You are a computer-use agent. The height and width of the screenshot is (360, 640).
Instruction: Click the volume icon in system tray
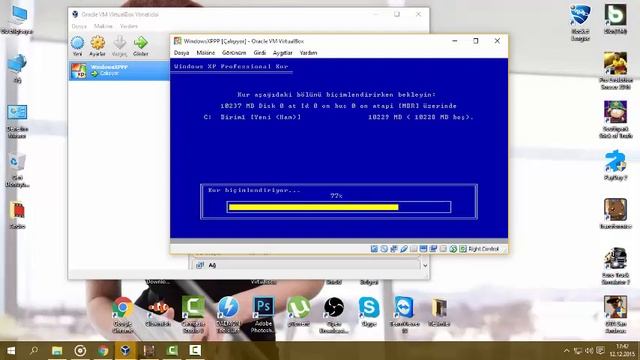[589, 351]
